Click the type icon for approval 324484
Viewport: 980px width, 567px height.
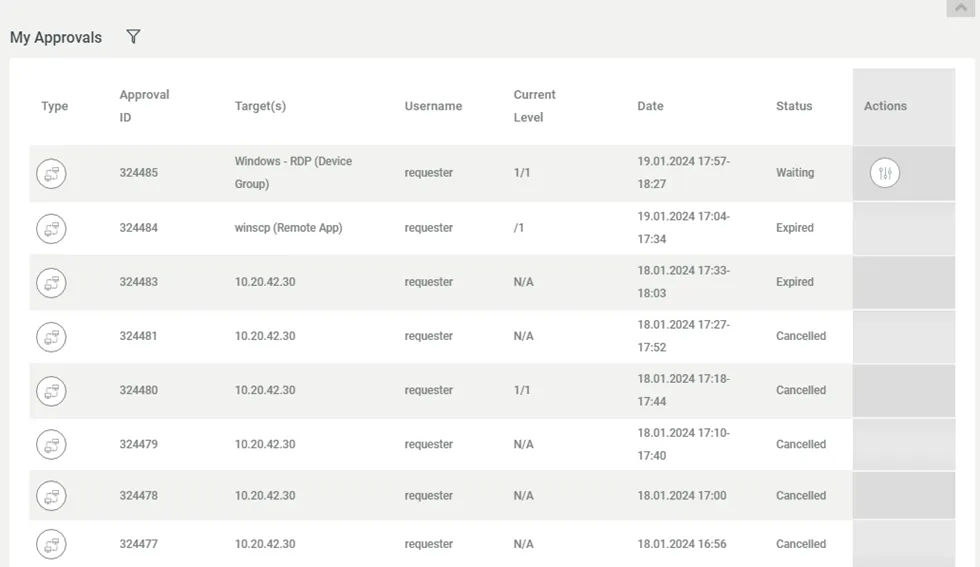coord(51,229)
